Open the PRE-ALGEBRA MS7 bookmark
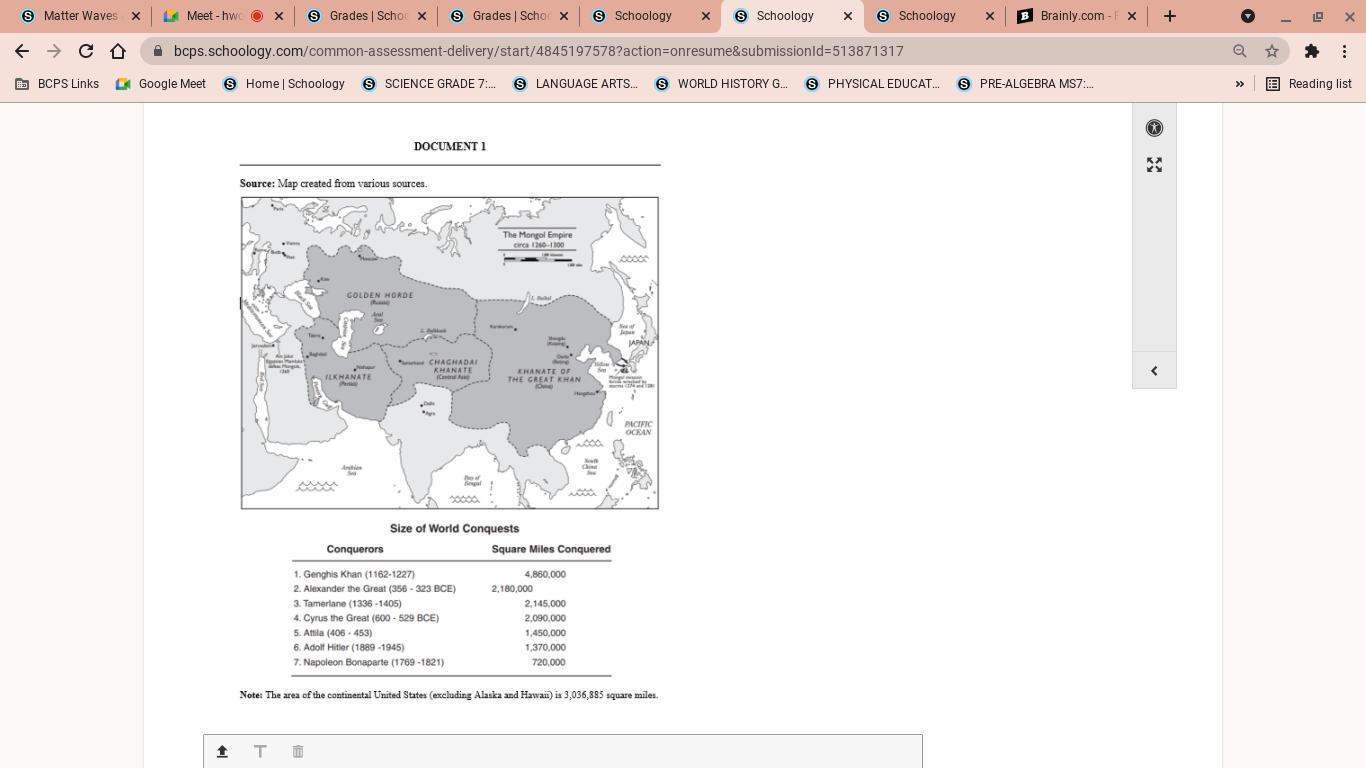 click(x=1026, y=84)
